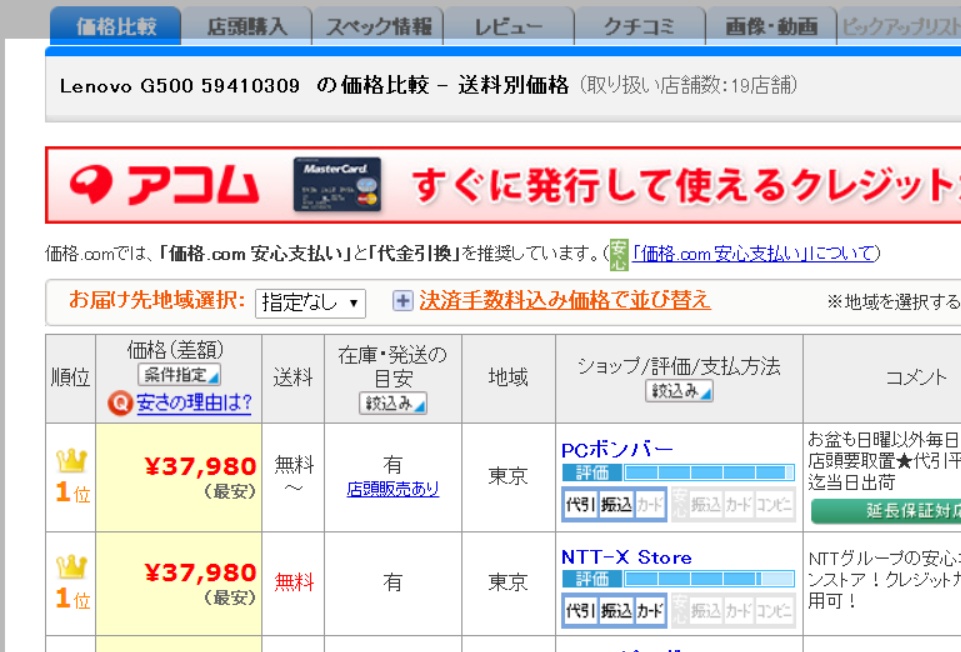
Task: Open the お届け先地域選択 dropdown
Action: pos(310,303)
